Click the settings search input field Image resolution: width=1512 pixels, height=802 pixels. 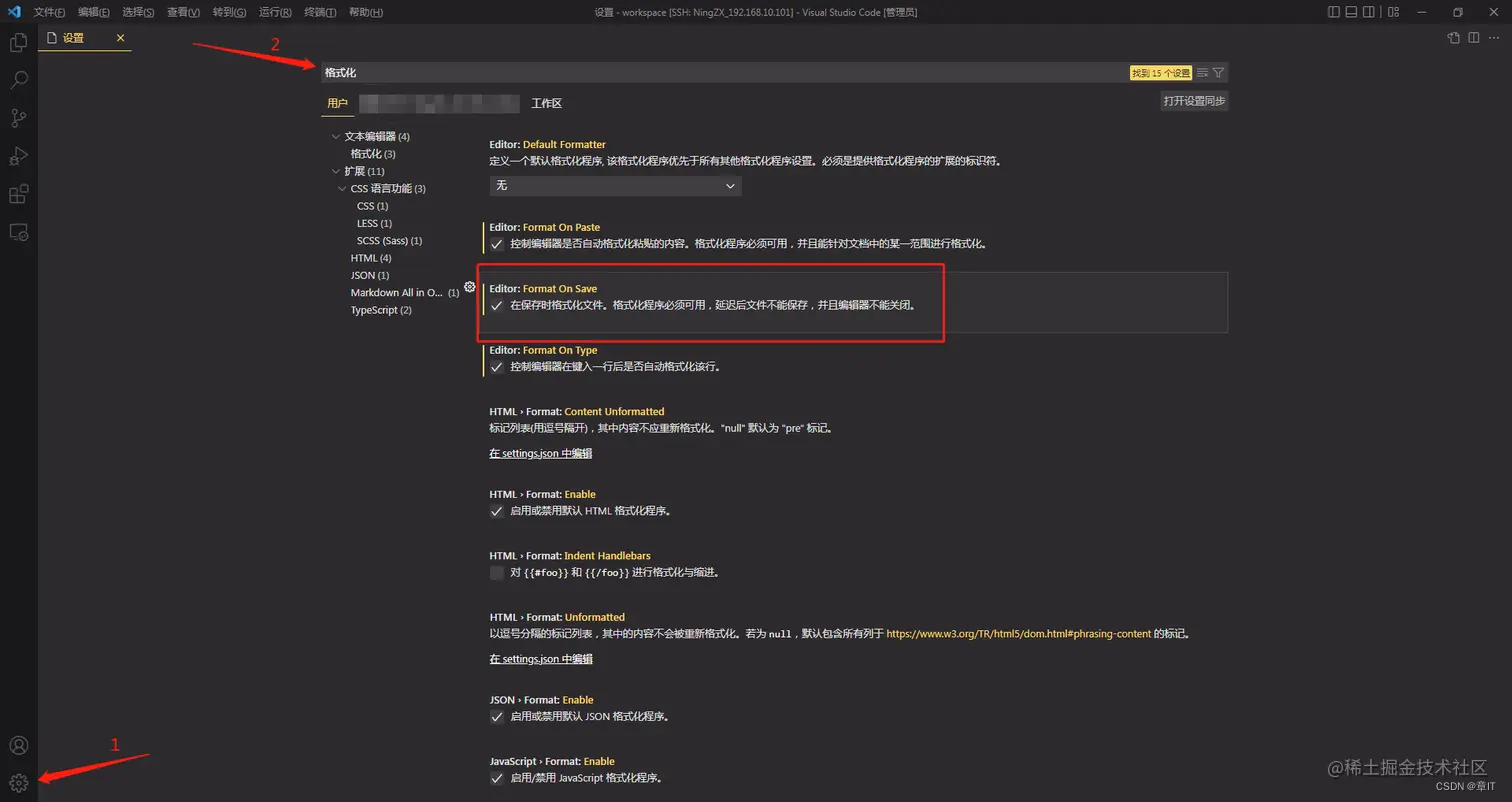(x=724, y=73)
